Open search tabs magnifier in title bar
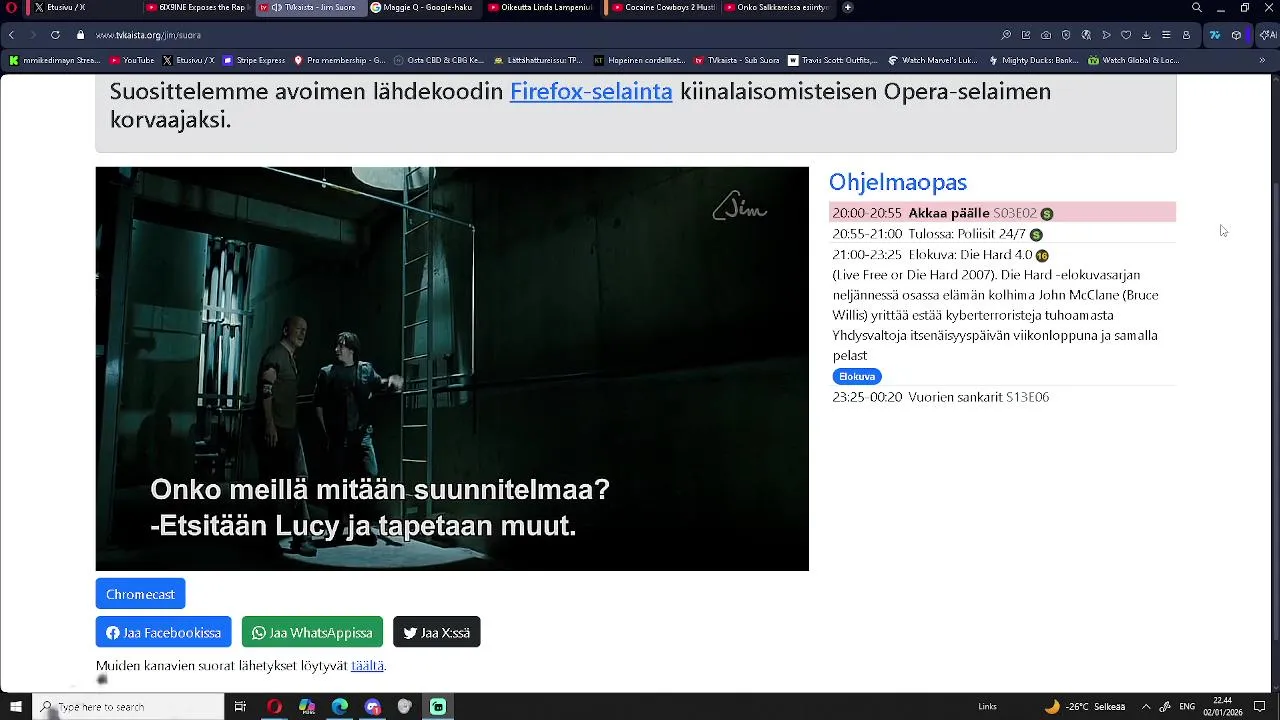1280x720 pixels. [1197, 7]
